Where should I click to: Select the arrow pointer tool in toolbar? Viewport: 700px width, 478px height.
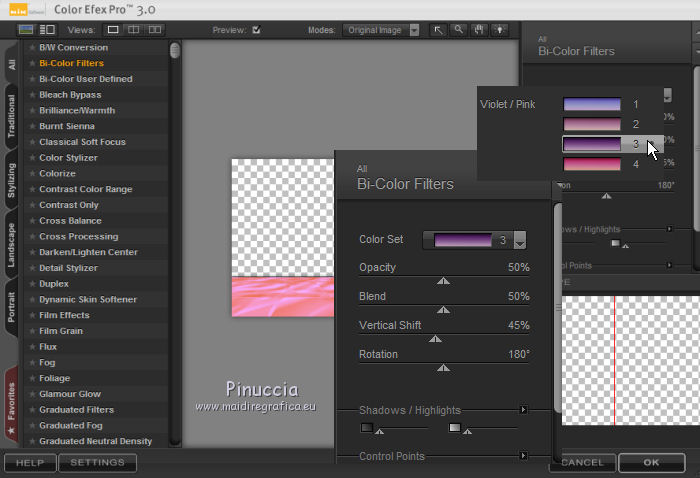(438, 30)
